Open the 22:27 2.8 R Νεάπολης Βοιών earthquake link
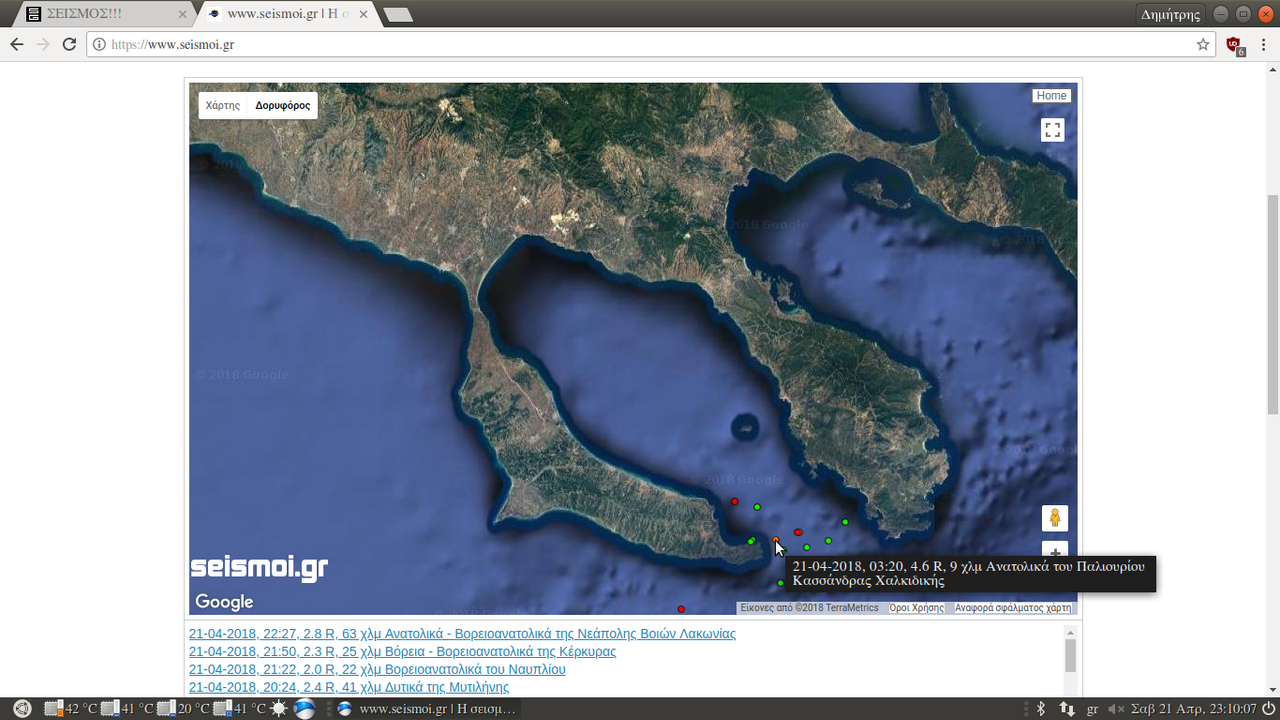The width and height of the screenshot is (1280, 720). click(x=462, y=634)
